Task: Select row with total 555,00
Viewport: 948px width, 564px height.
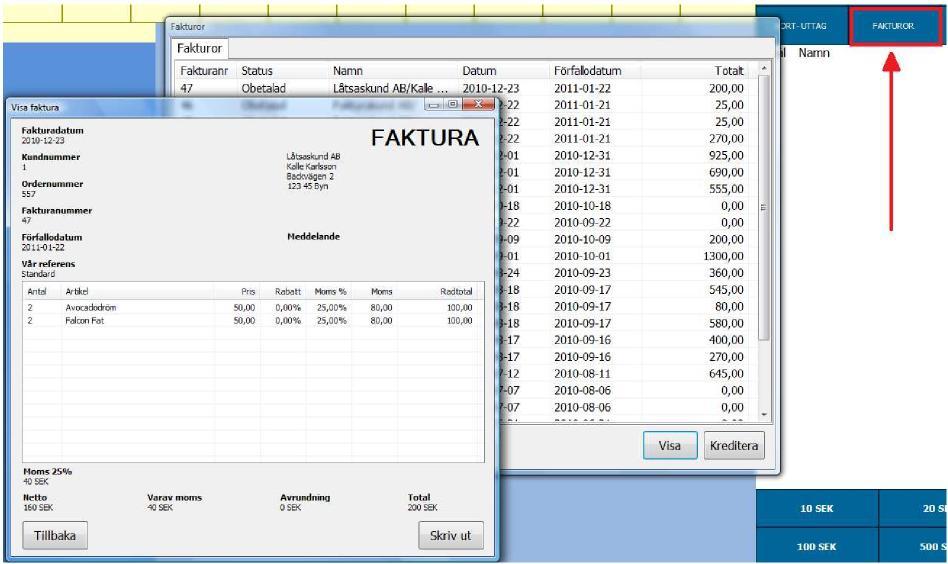Action: (x=625, y=189)
